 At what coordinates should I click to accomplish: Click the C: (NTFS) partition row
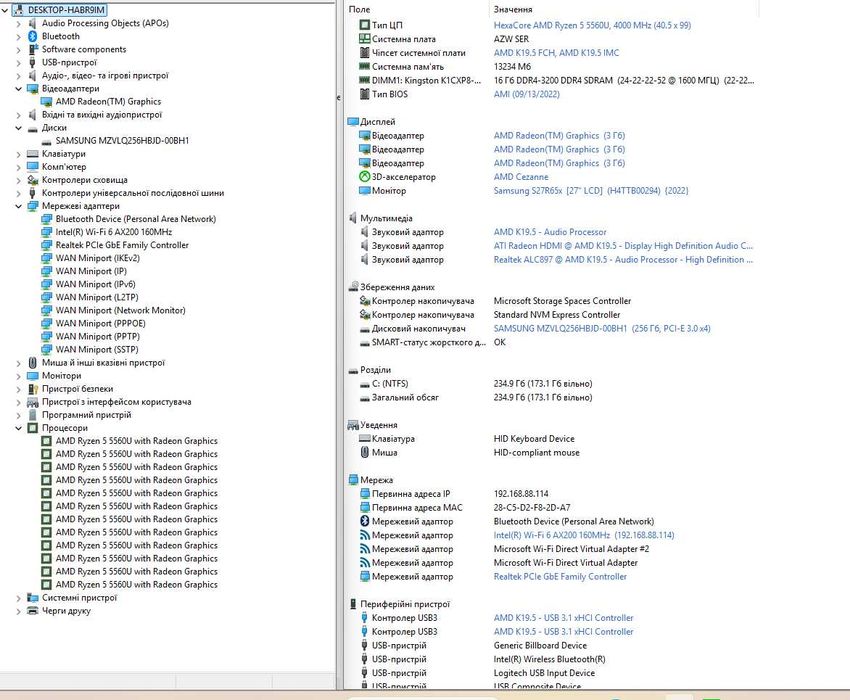pyautogui.click(x=550, y=383)
